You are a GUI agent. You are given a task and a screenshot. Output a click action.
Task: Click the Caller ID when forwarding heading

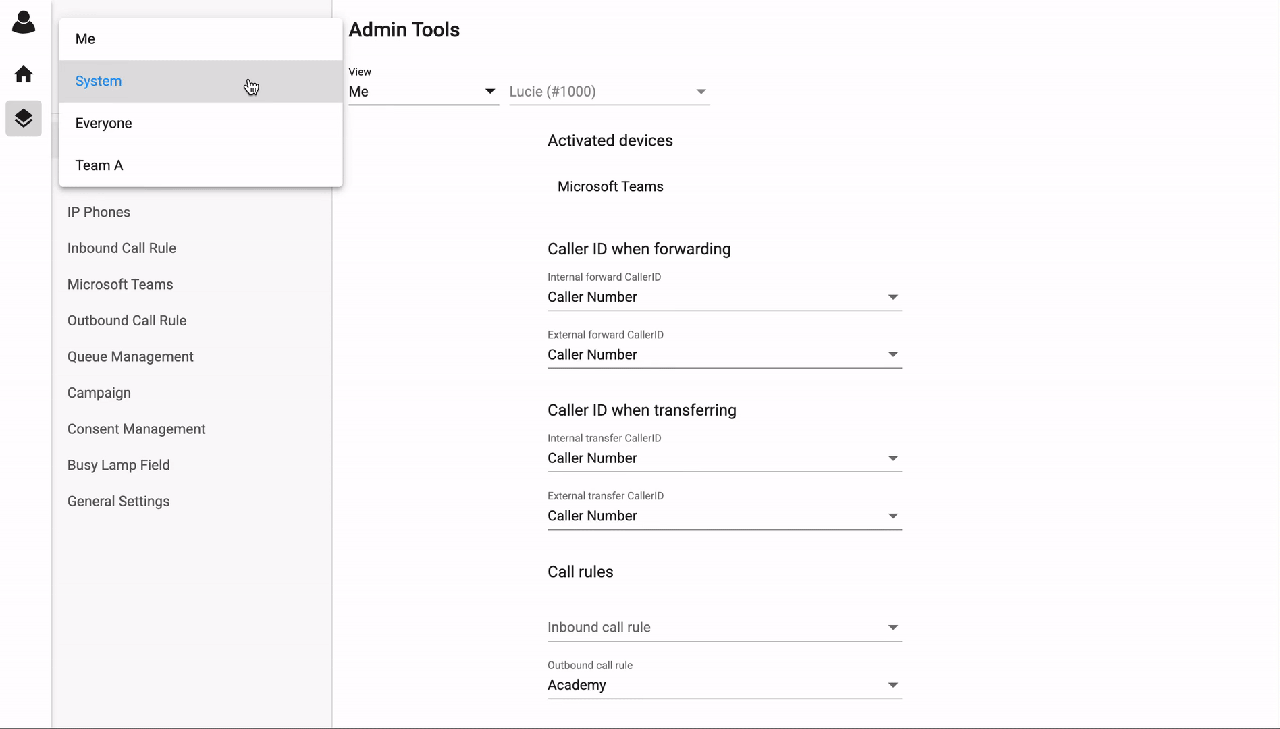point(639,249)
